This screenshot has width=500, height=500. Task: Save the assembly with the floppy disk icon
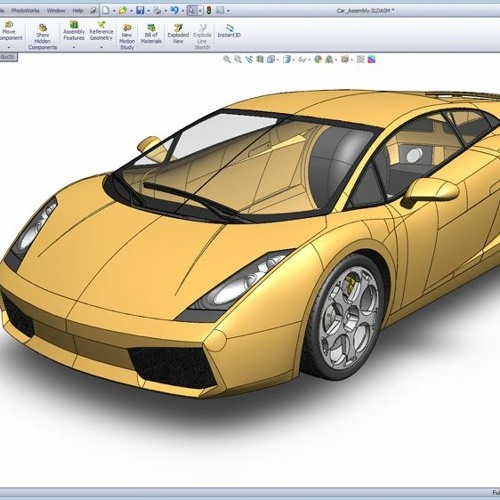click(140, 10)
